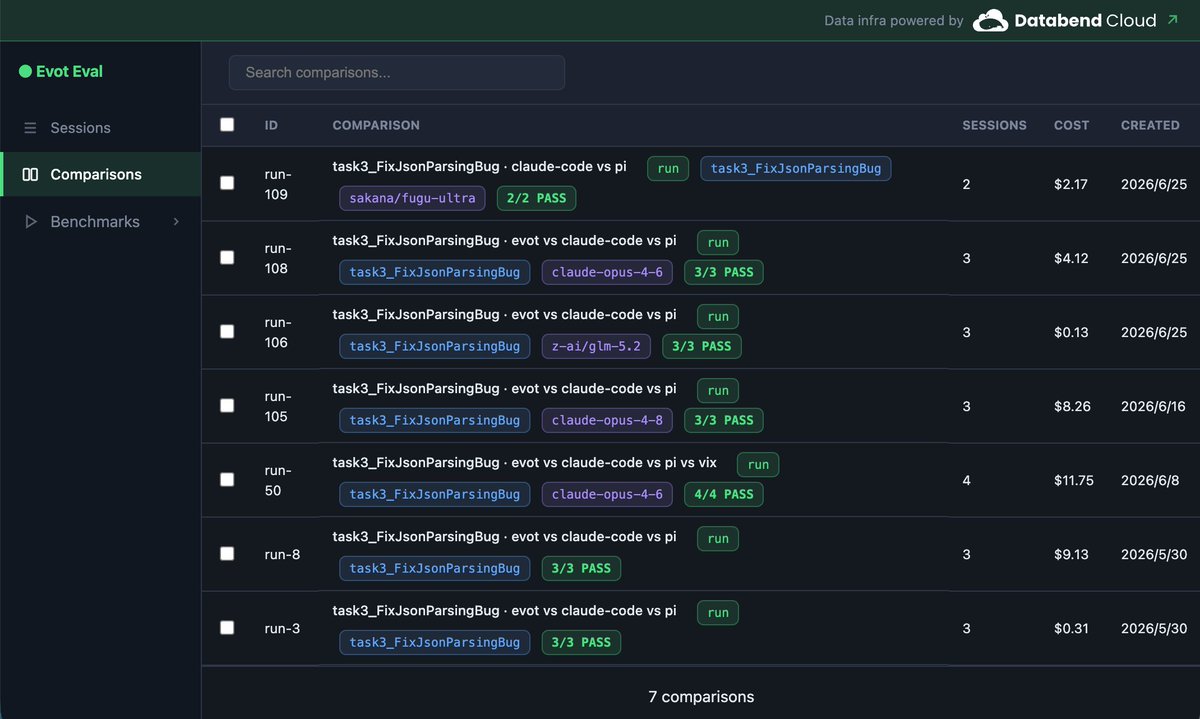
Task: Check the box for run-109
Action: coord(227,183)
